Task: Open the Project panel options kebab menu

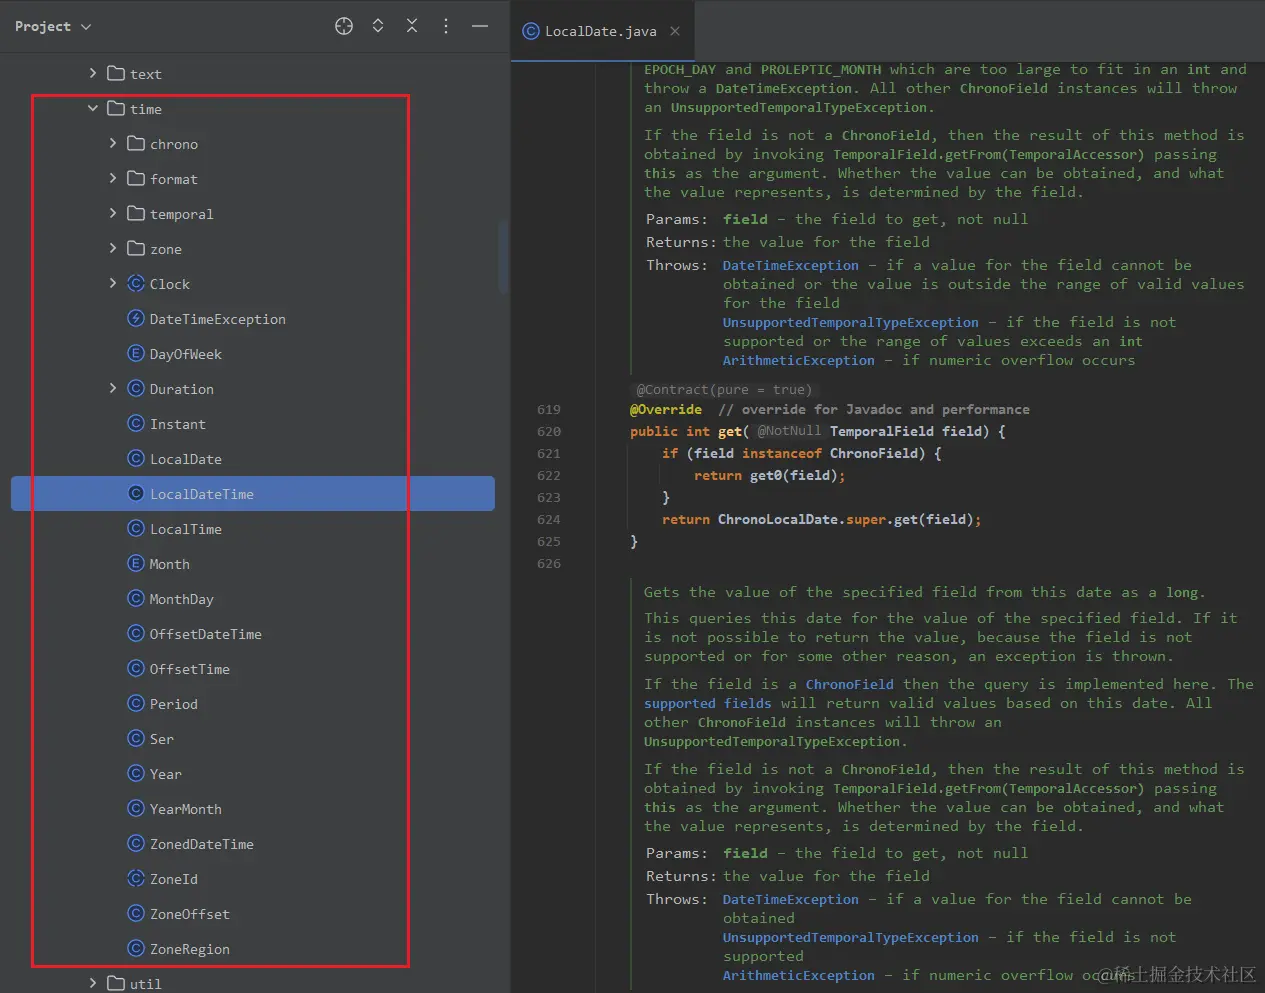Action: click(x=446, y=26)
